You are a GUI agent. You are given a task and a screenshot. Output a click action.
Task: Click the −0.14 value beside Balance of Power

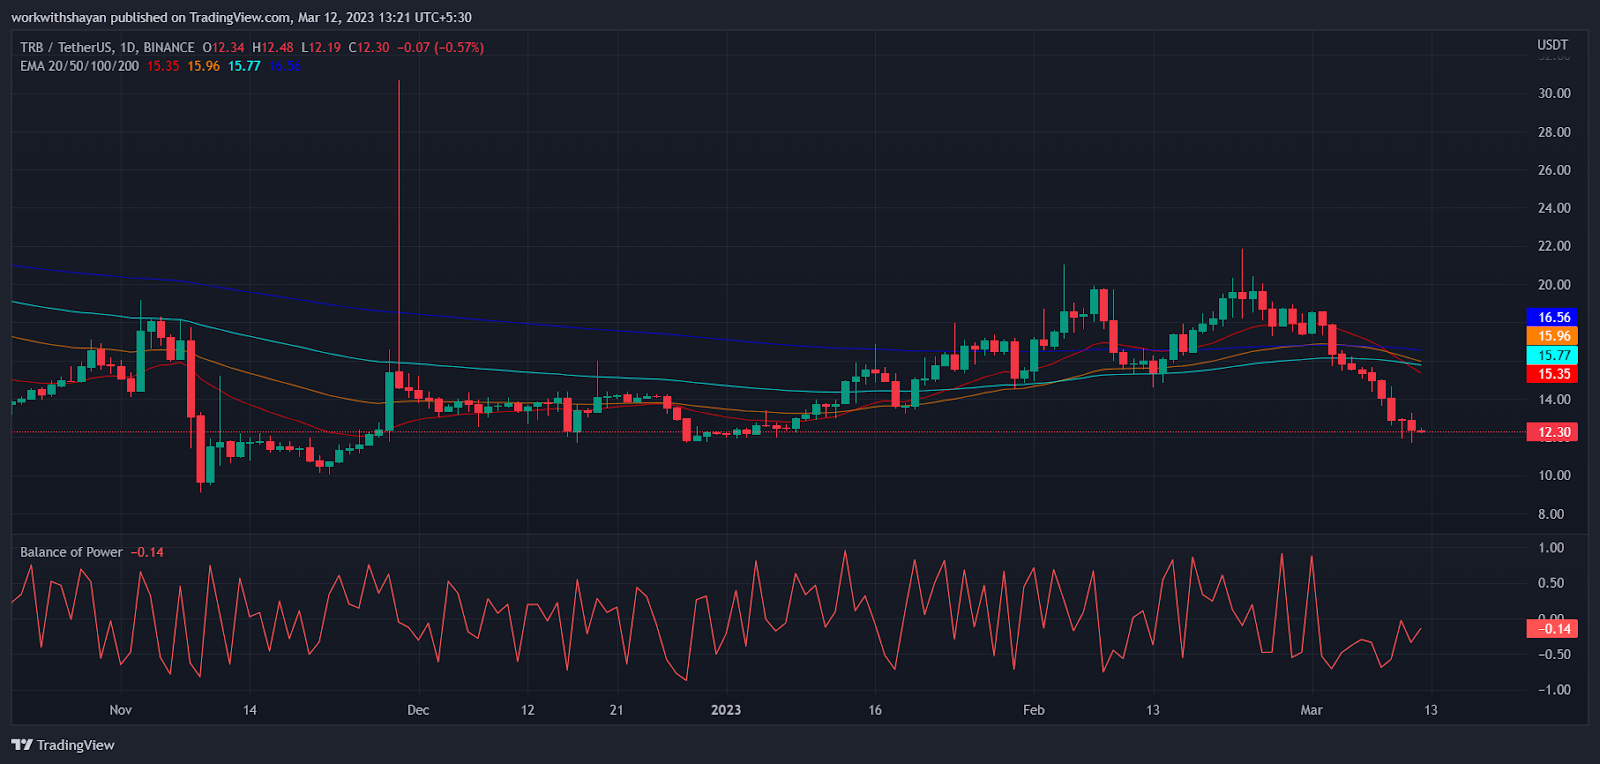pyautogui.click(x=147, y=552)
